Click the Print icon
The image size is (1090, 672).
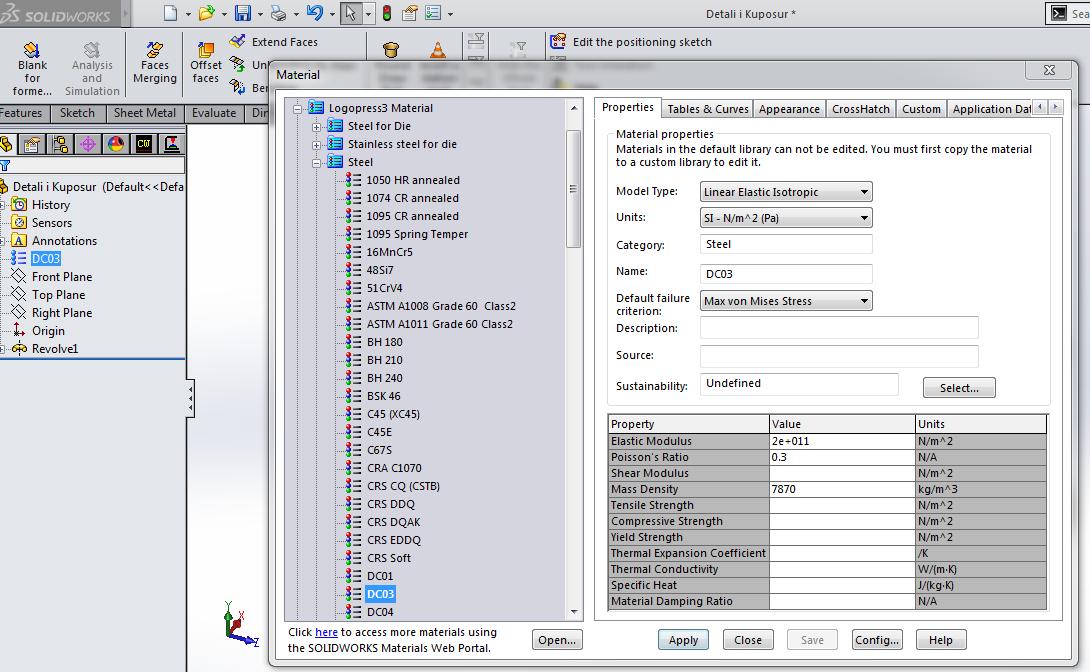coord(278,13)
